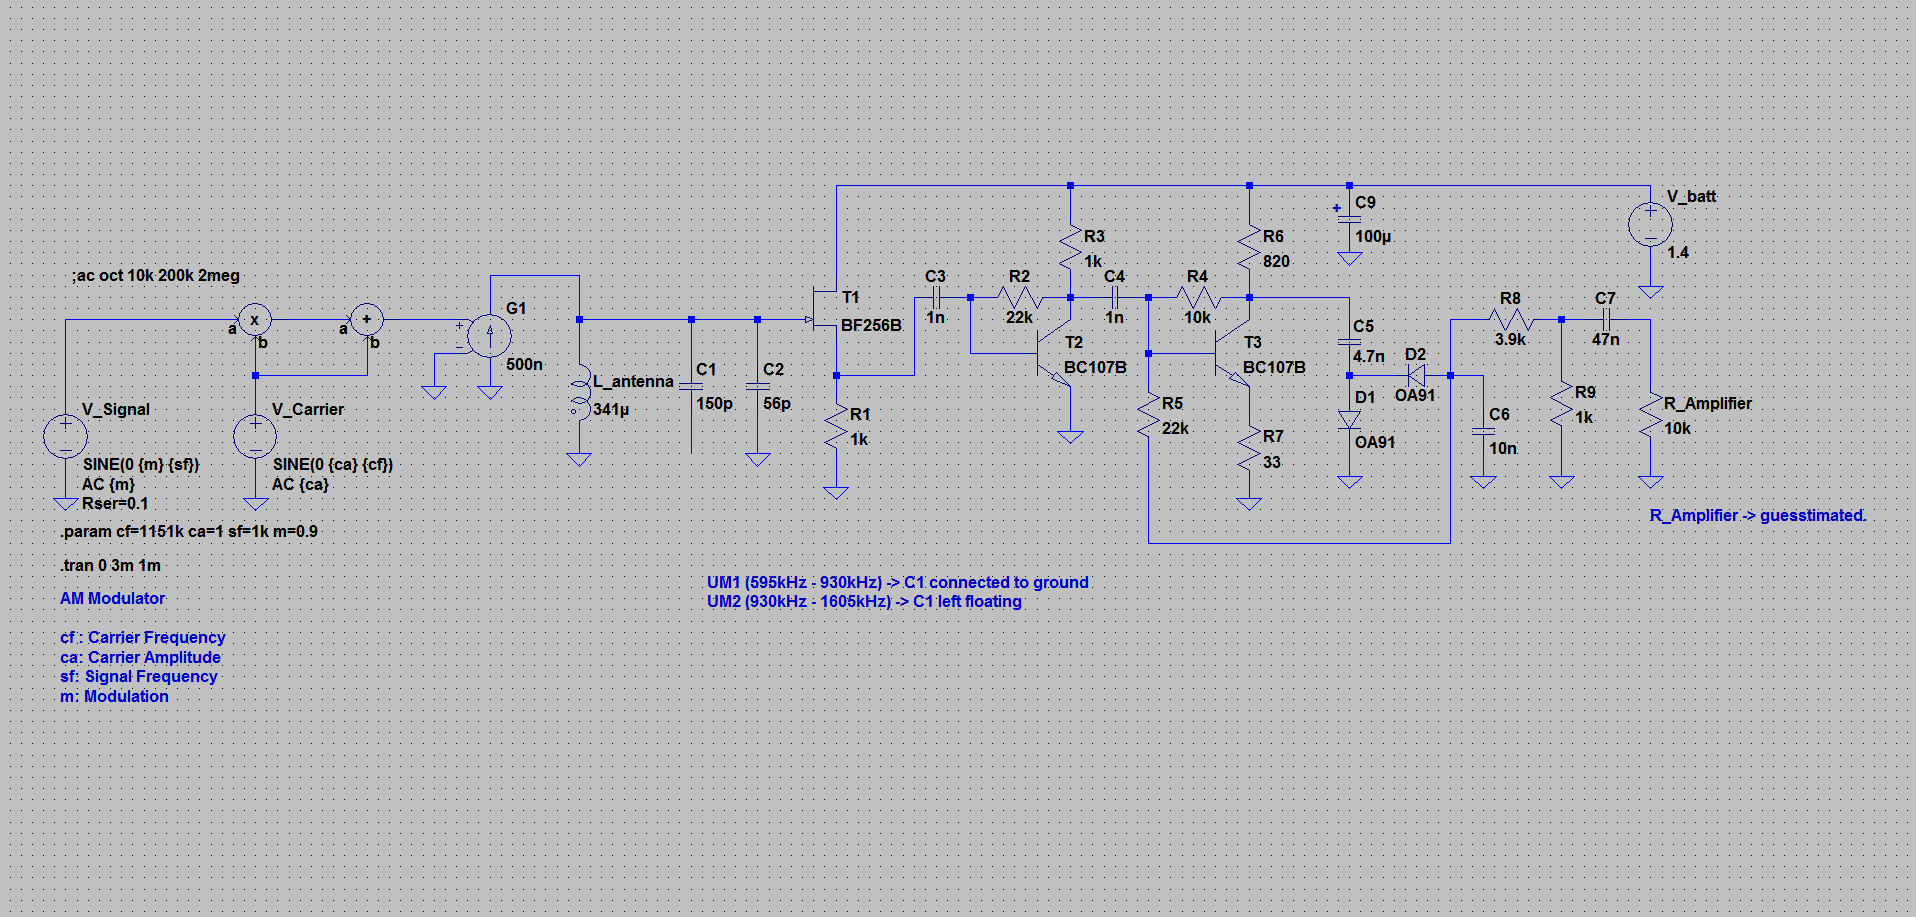Select the C7 47n capacitor symbol

1605,320
